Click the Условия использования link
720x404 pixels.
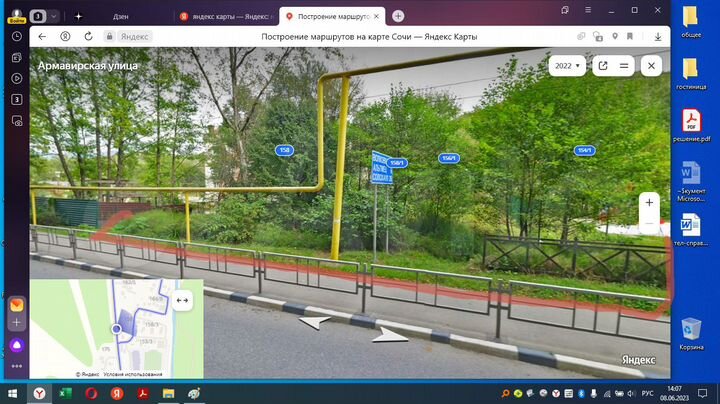(132, 374)
